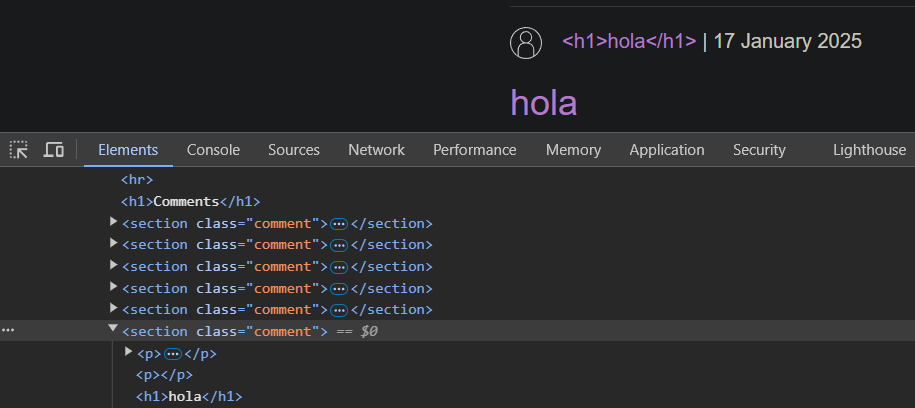Expand the second comment section node
Viewport: 915px width, 408px height.
point(114,242)
